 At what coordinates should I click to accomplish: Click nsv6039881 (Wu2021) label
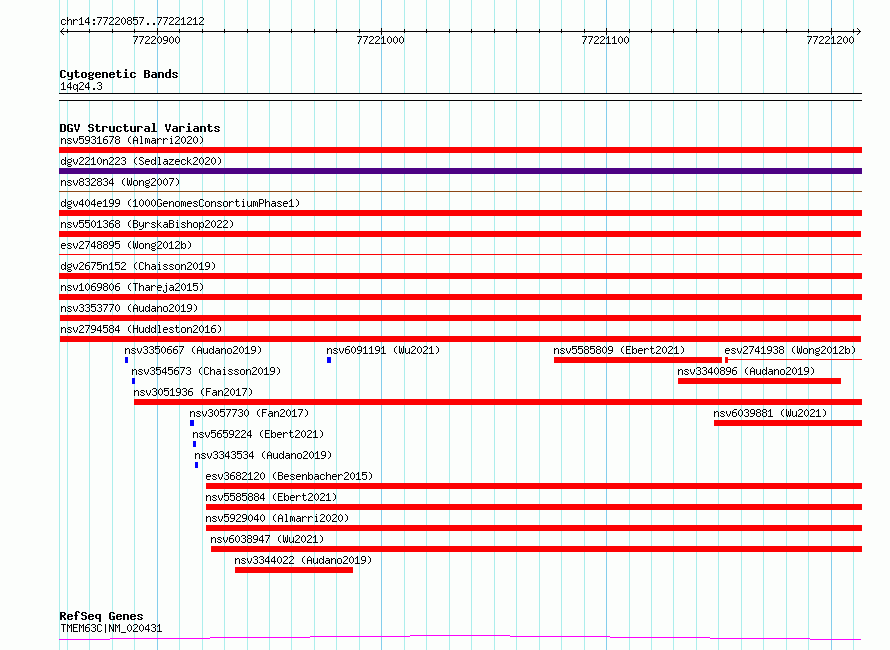point(770,413)
